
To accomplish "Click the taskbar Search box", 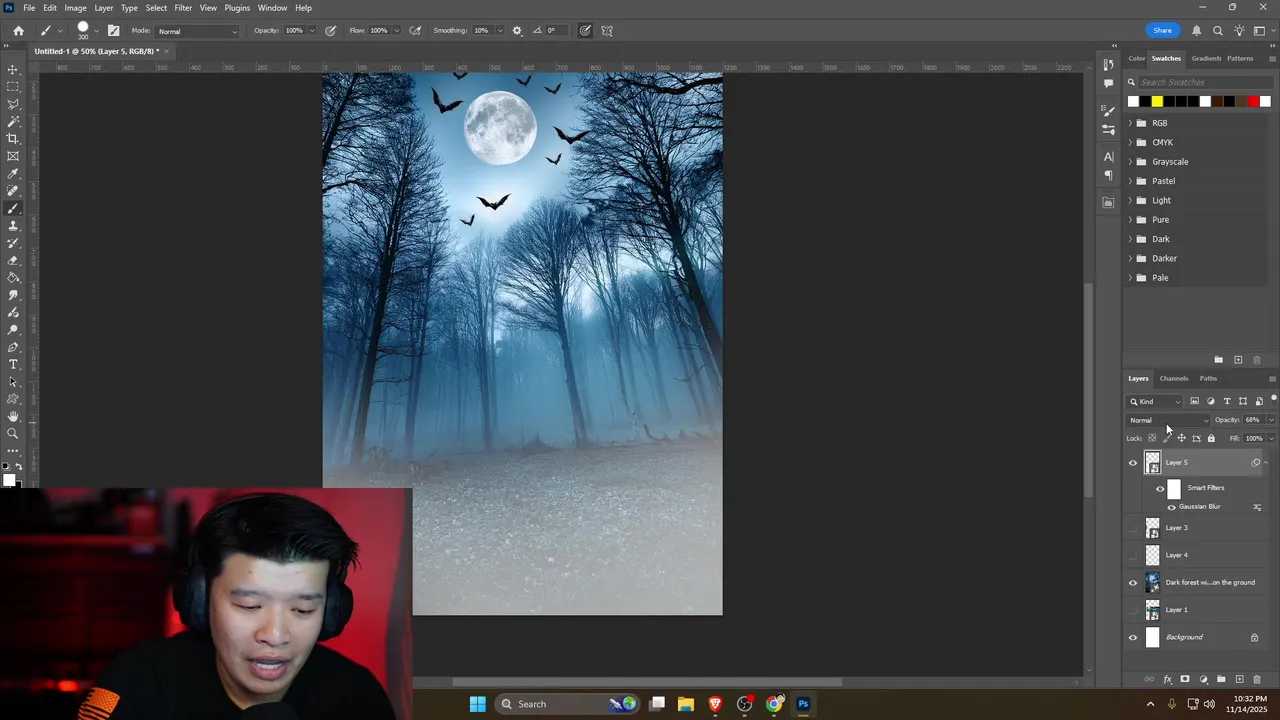I will [x=567, y=704].
